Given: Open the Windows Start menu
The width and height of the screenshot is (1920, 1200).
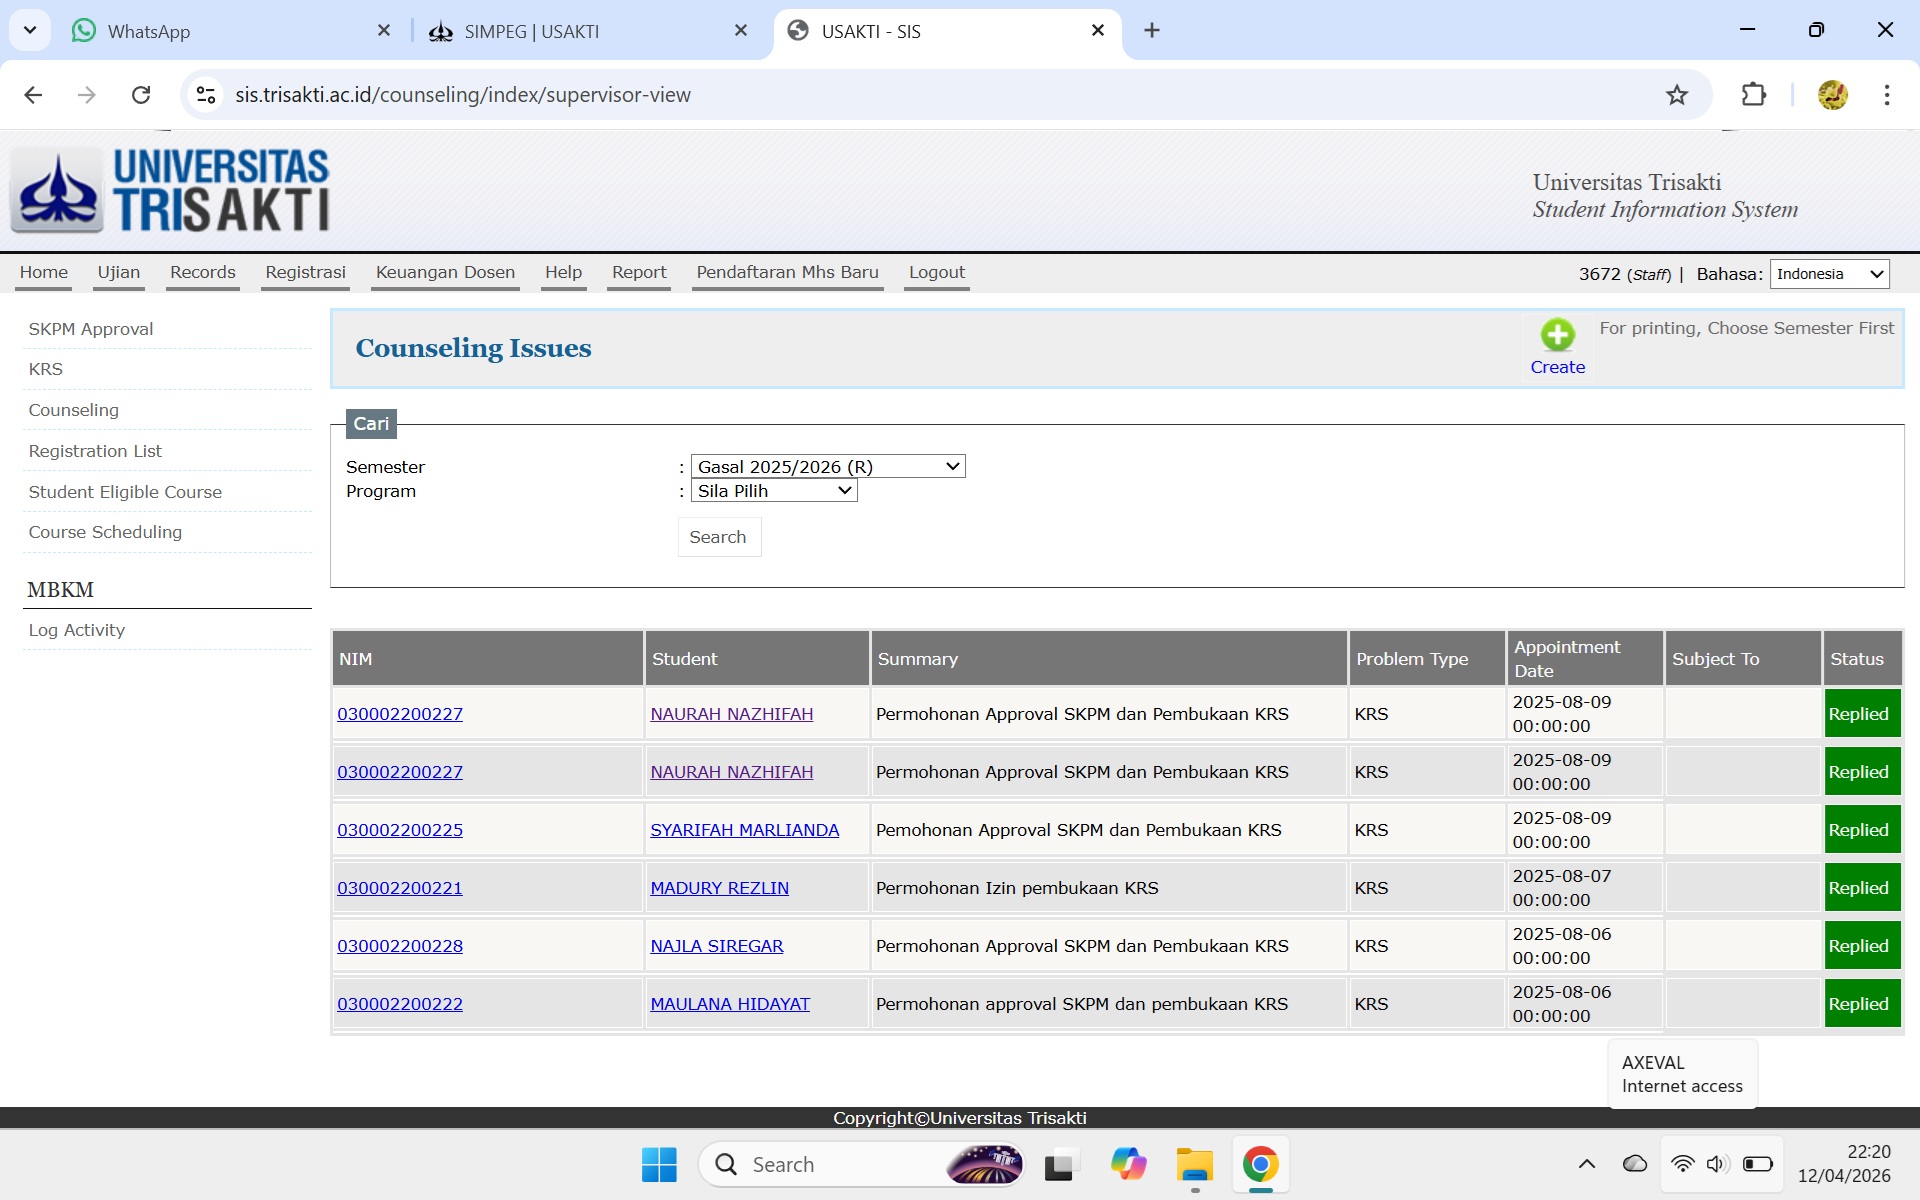Looking at the screenshot, I should click(659, 1165).
